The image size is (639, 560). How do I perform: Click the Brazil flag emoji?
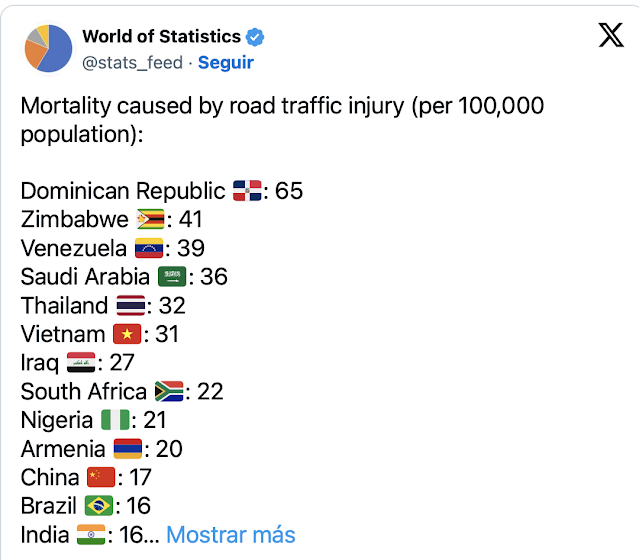99,506
